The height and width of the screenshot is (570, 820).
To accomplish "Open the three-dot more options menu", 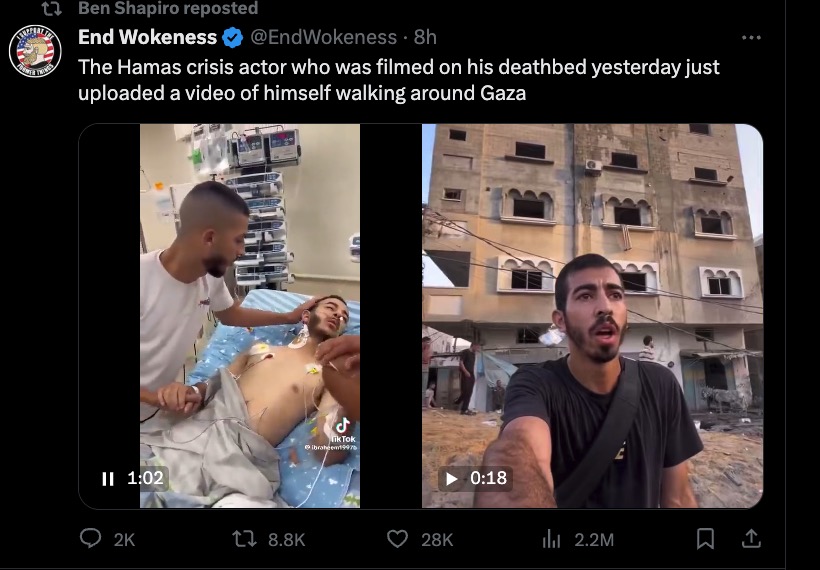I will [751, 38].
